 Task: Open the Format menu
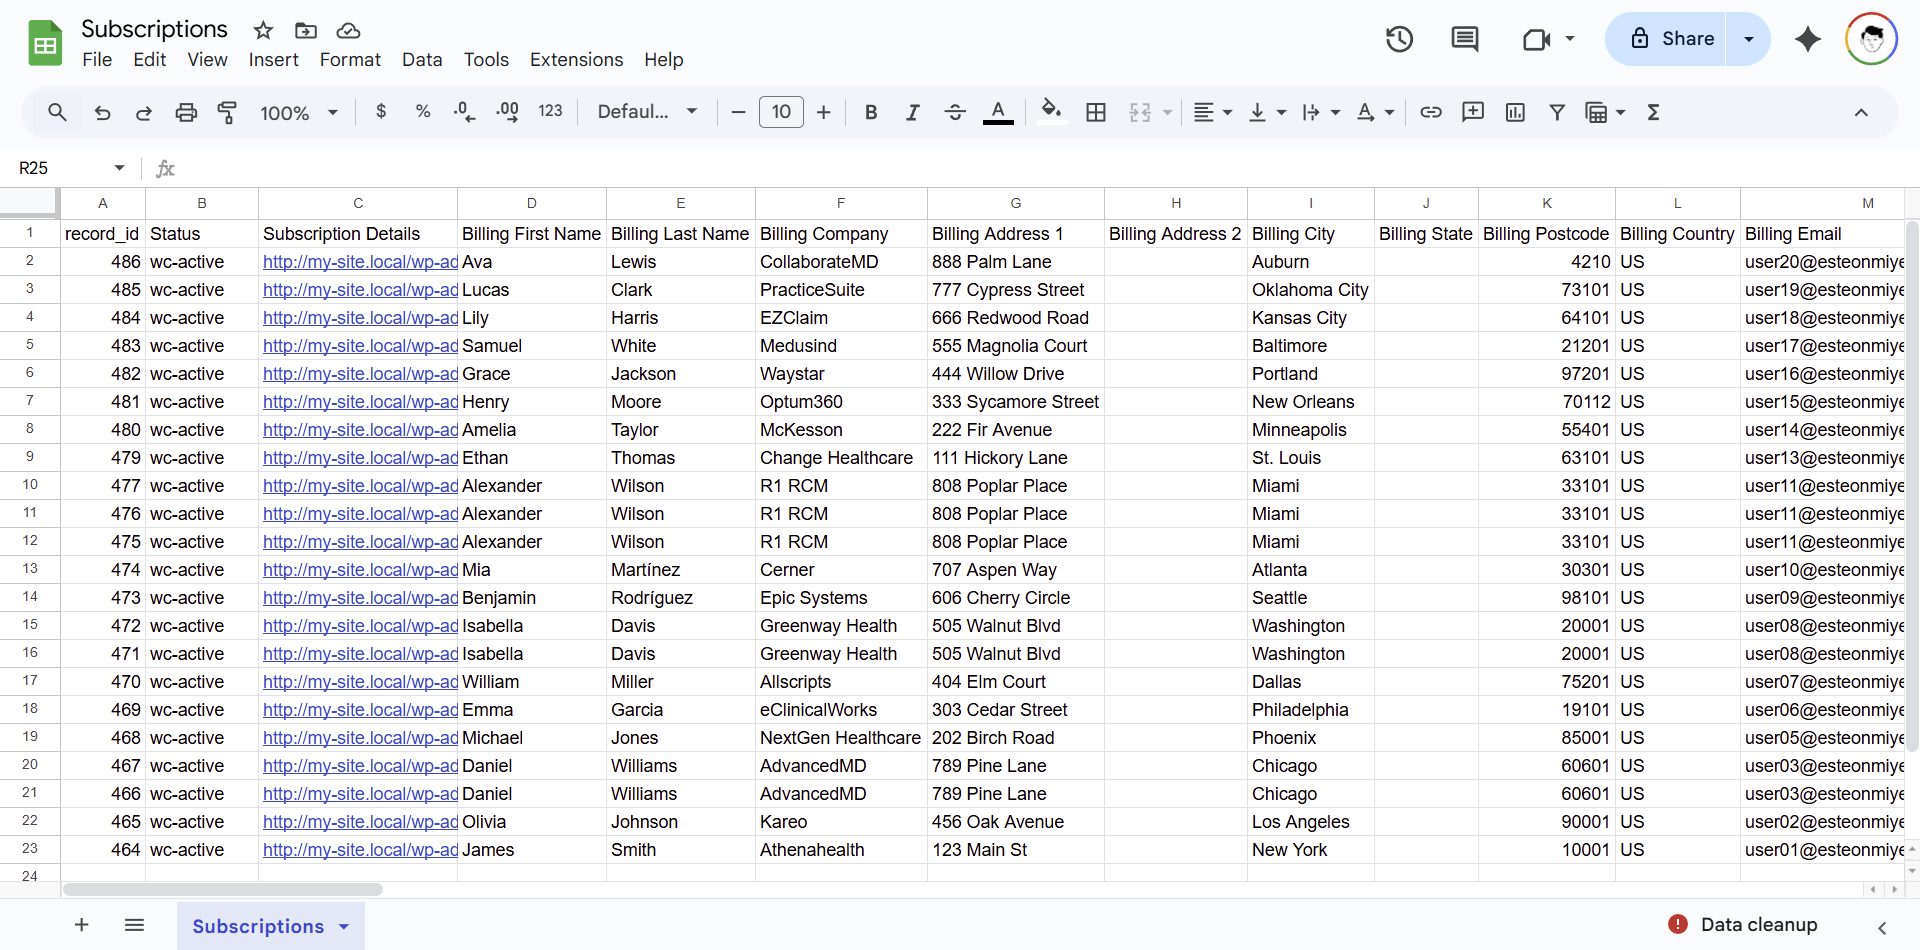click(350, 60)
